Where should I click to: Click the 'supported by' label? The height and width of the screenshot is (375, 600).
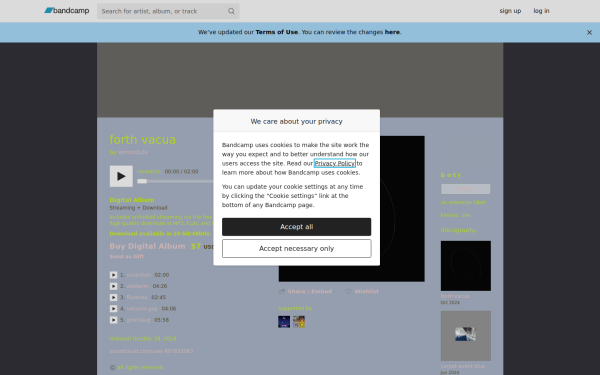295,308
